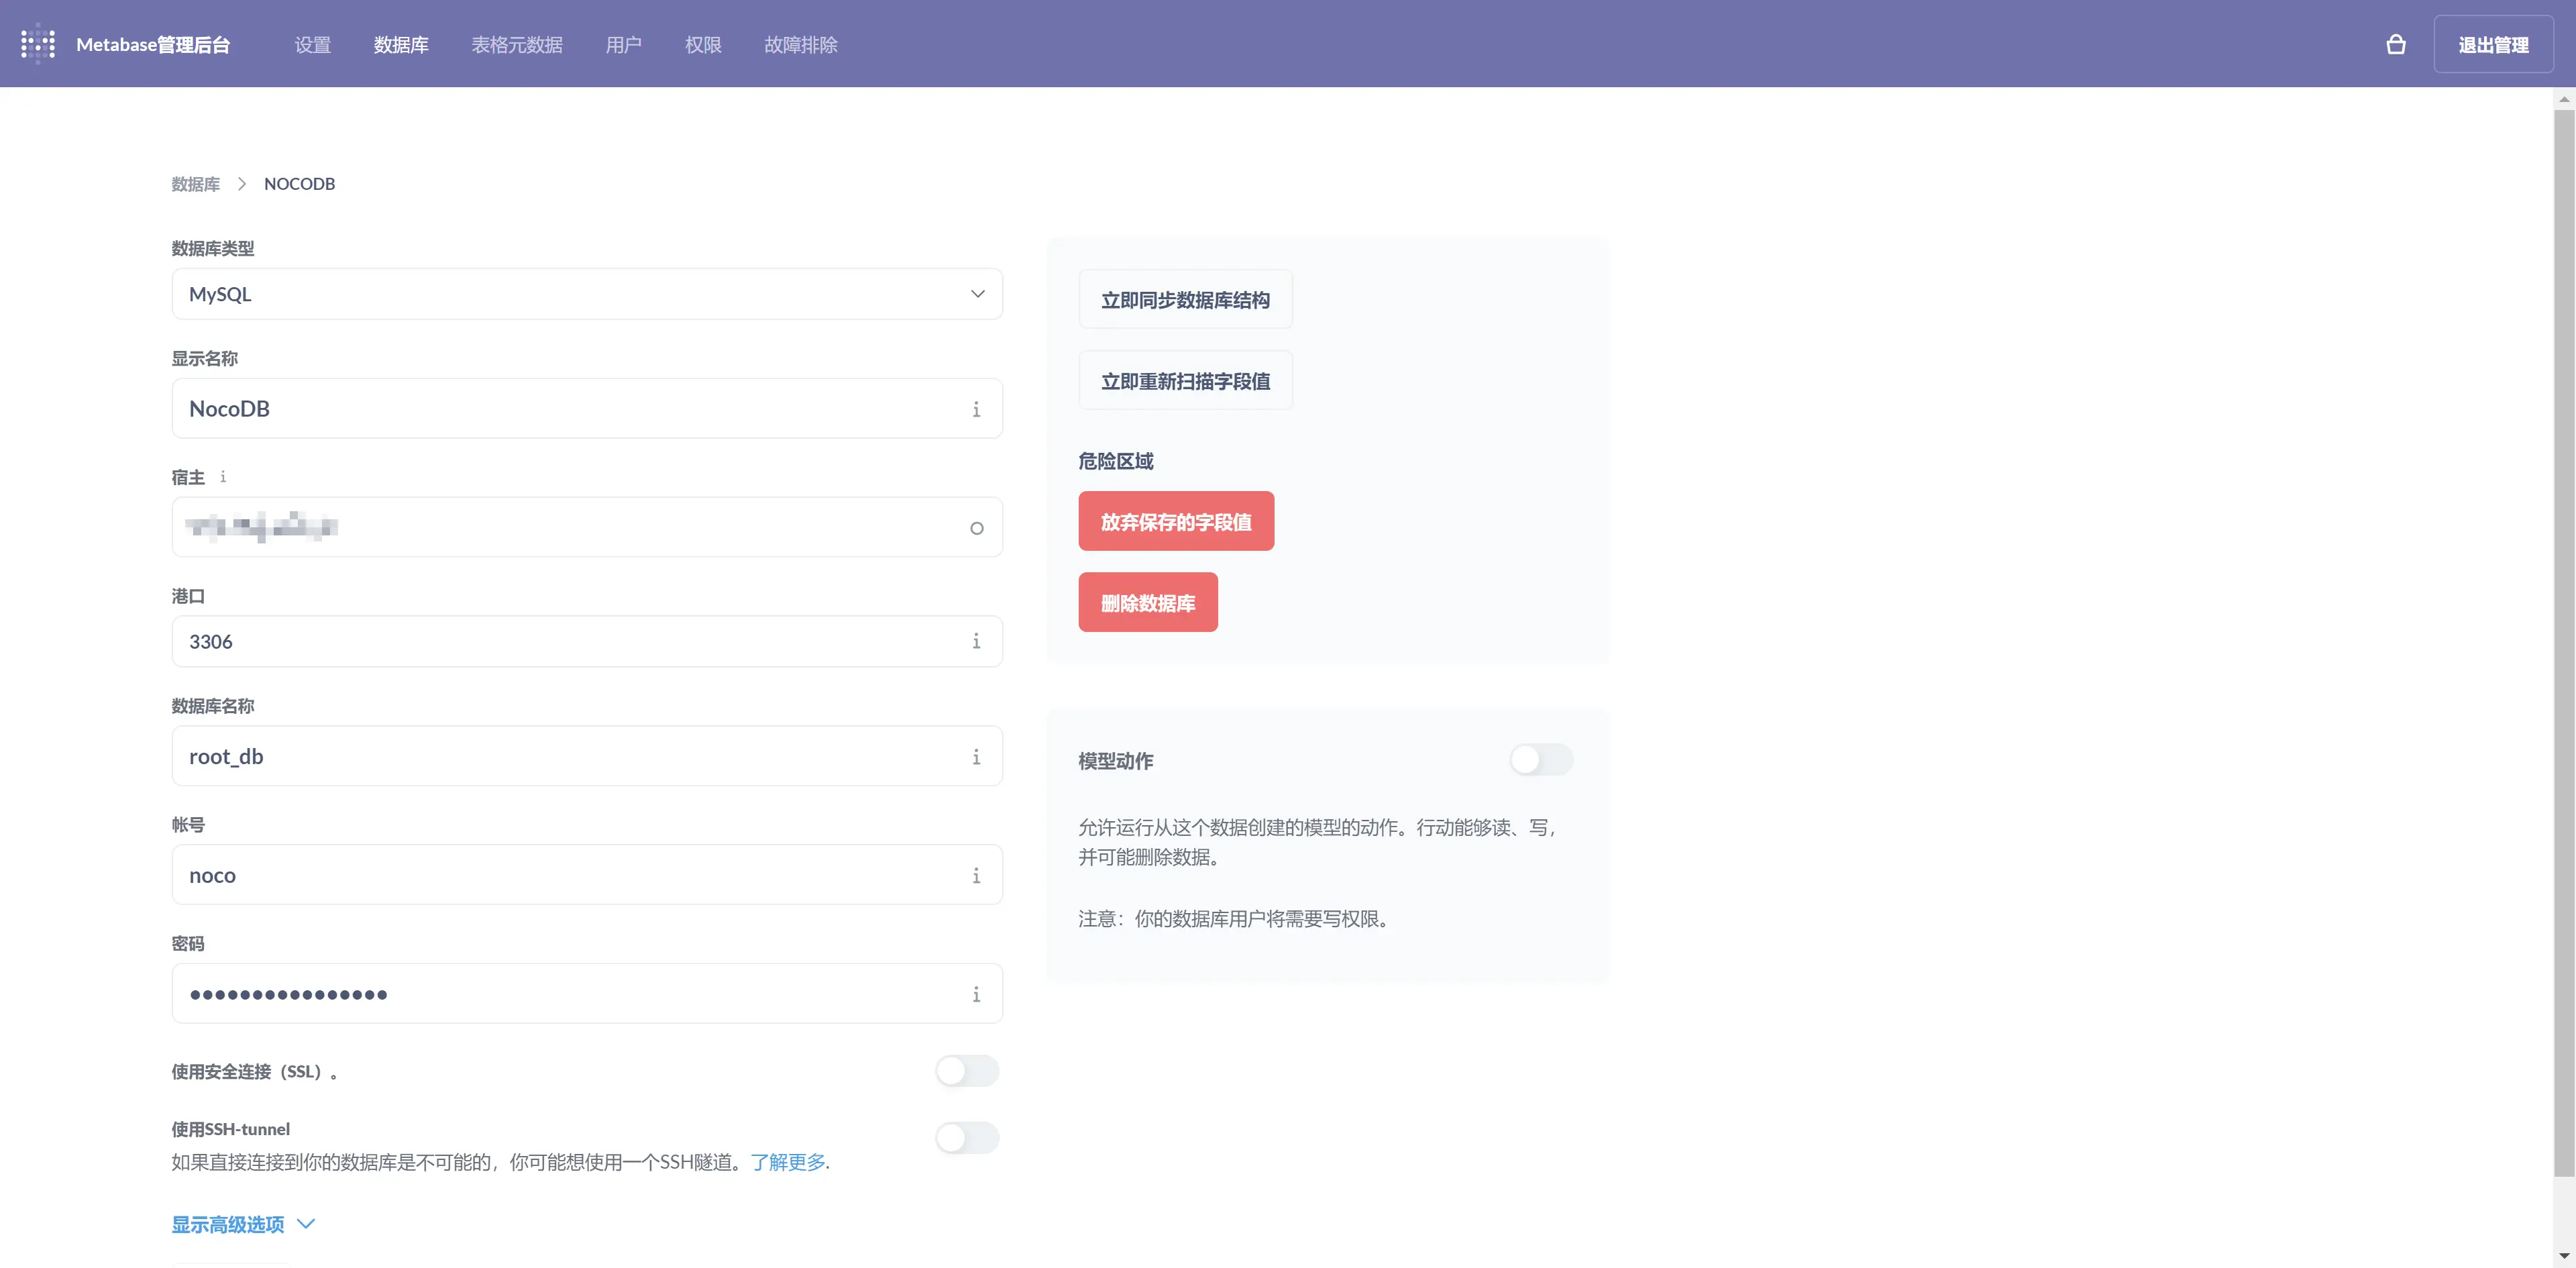Click 危险区域 heading
The height and width of the screenshot is (1268, 2576).
coord(1115,461)
